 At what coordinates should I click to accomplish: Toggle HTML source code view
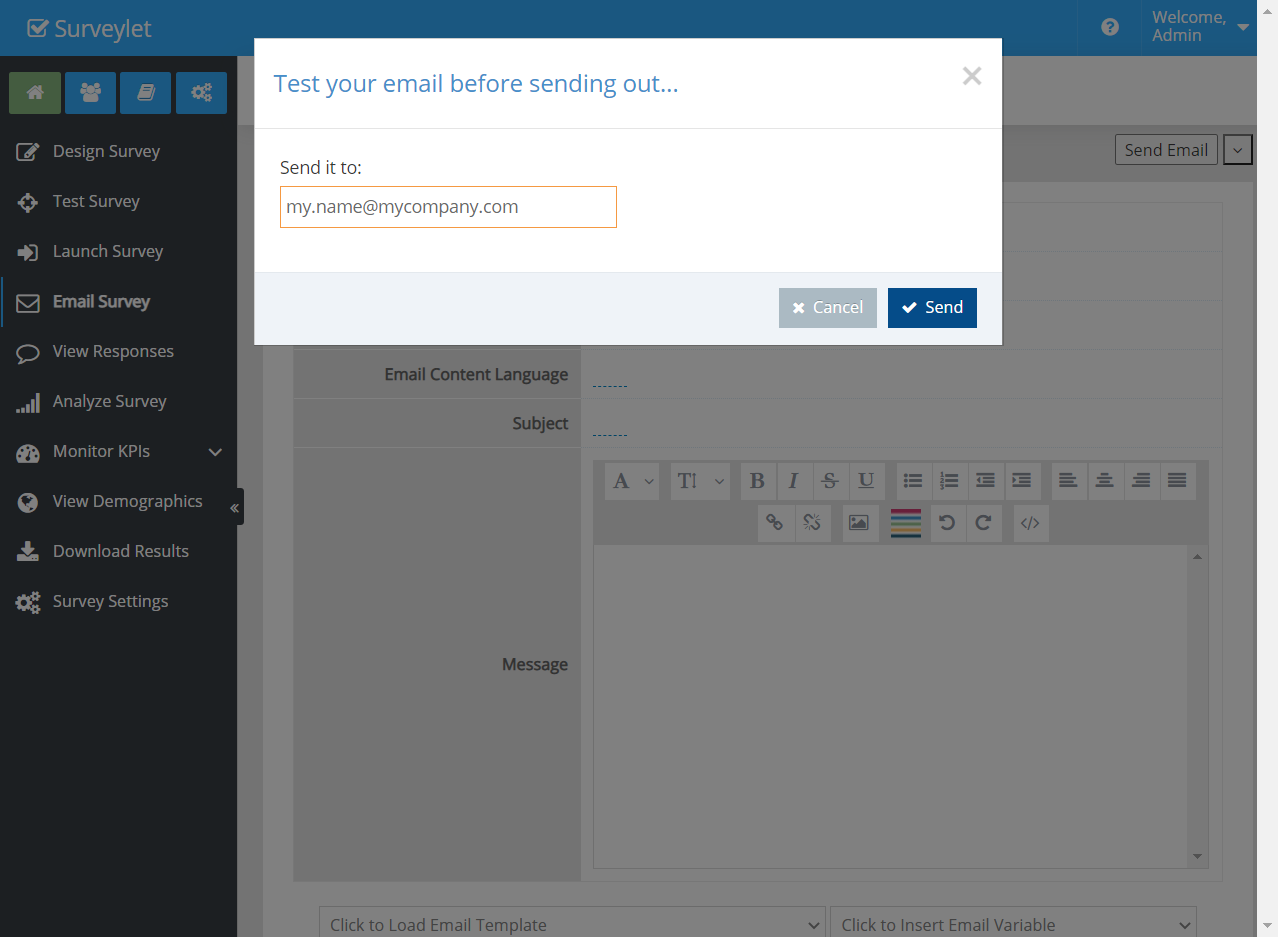pyautogui.click(x=1030, y=522)
